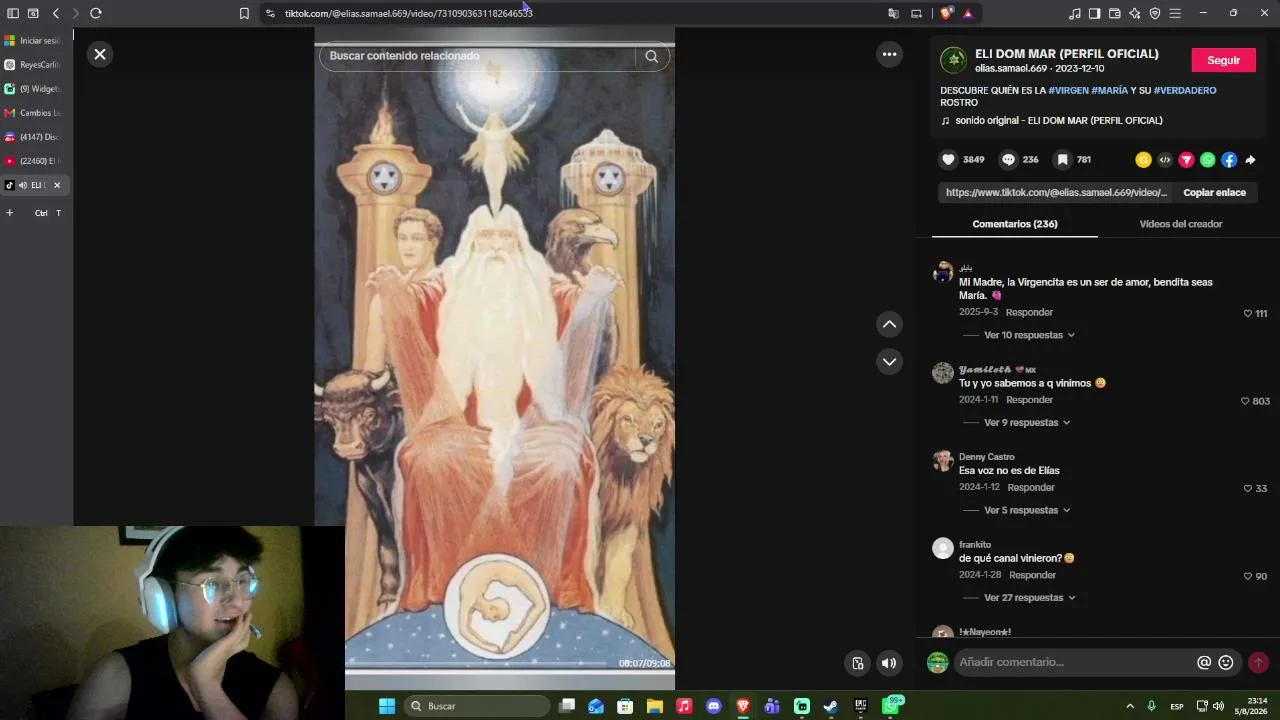This screenshot has height=720, width=1280.
Task: Like the video with 3849 likes
Action: [x=948, y=160]
